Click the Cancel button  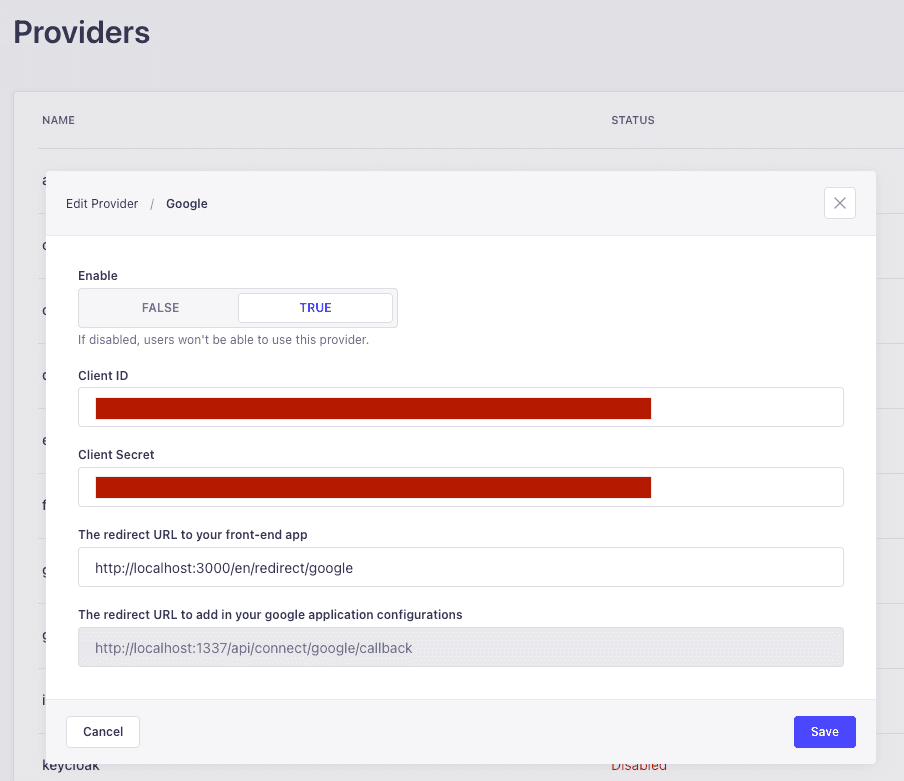[x=102, y=731]
